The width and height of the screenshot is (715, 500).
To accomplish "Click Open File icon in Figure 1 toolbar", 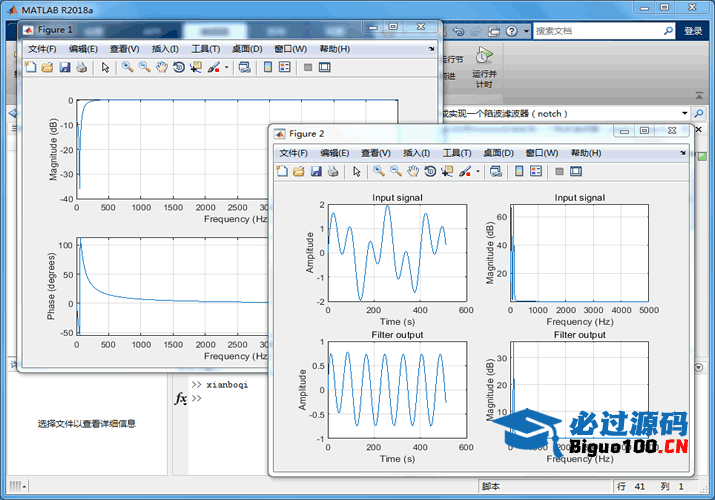I will coord(47,67).
